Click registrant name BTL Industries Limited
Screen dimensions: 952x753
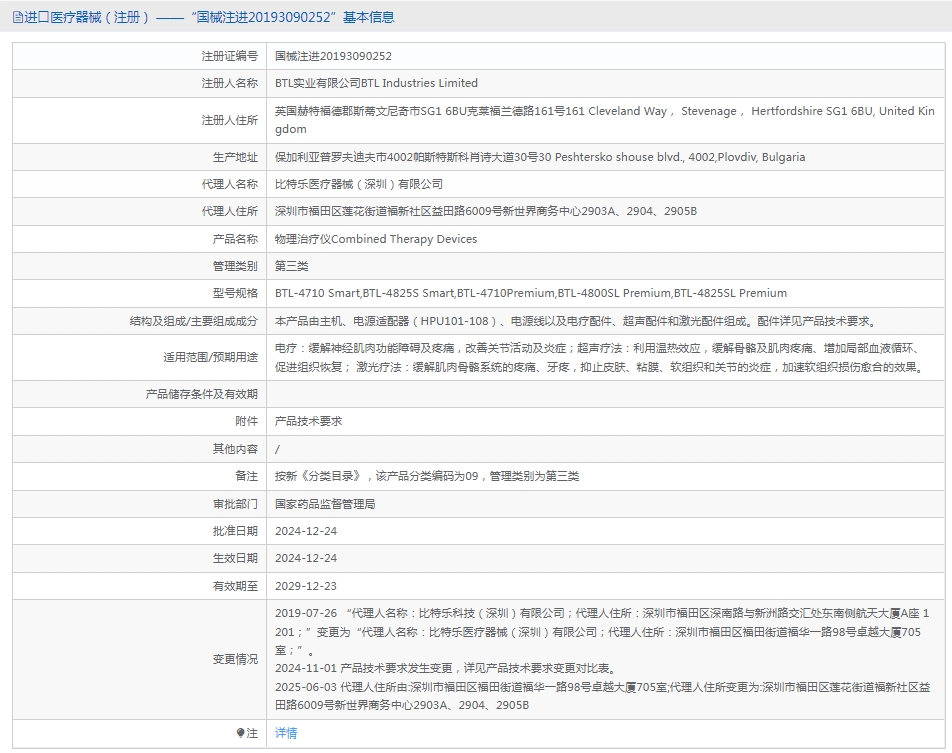376,83
